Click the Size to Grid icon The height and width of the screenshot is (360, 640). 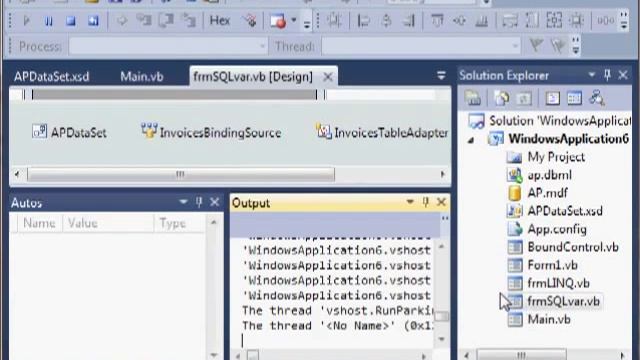click(x=577, y=20)
